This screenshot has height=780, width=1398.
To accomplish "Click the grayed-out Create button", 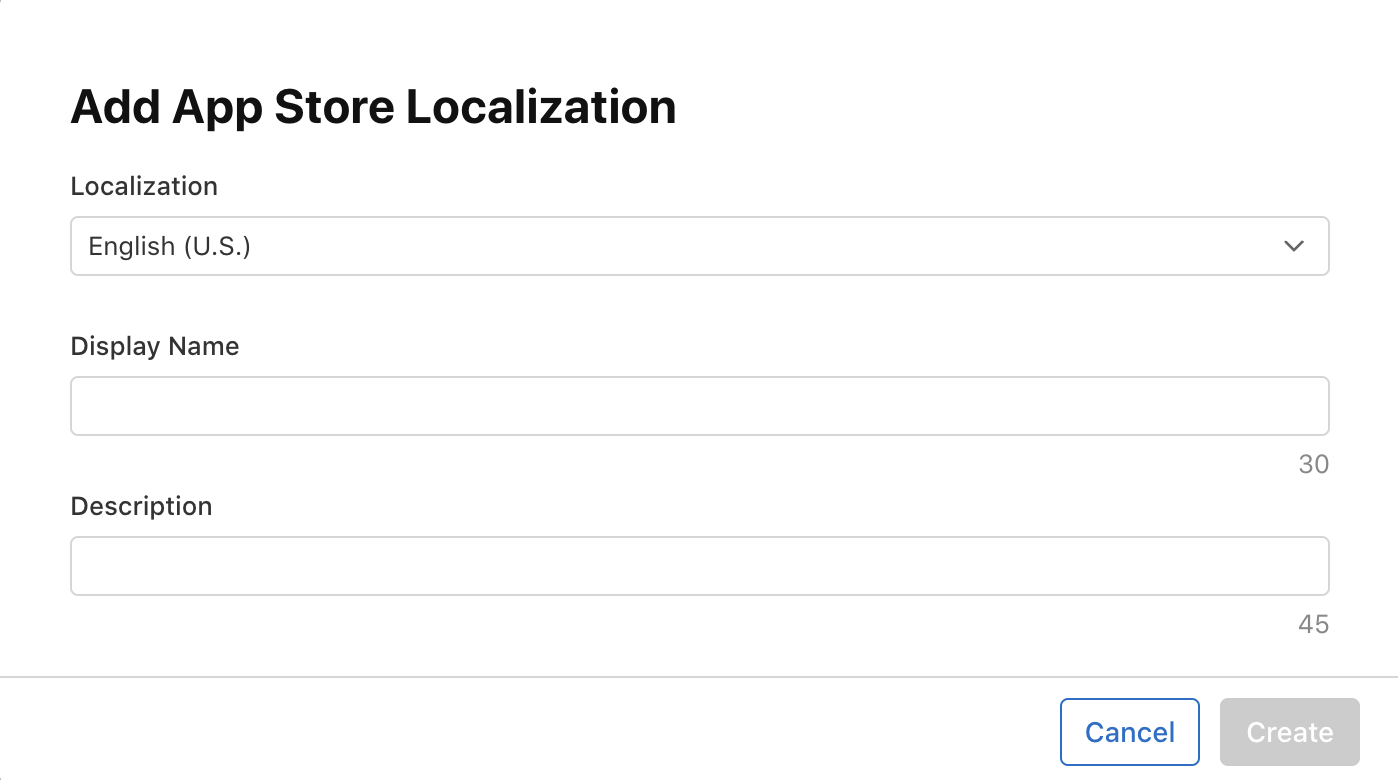I will click(x=1289, y=732).
